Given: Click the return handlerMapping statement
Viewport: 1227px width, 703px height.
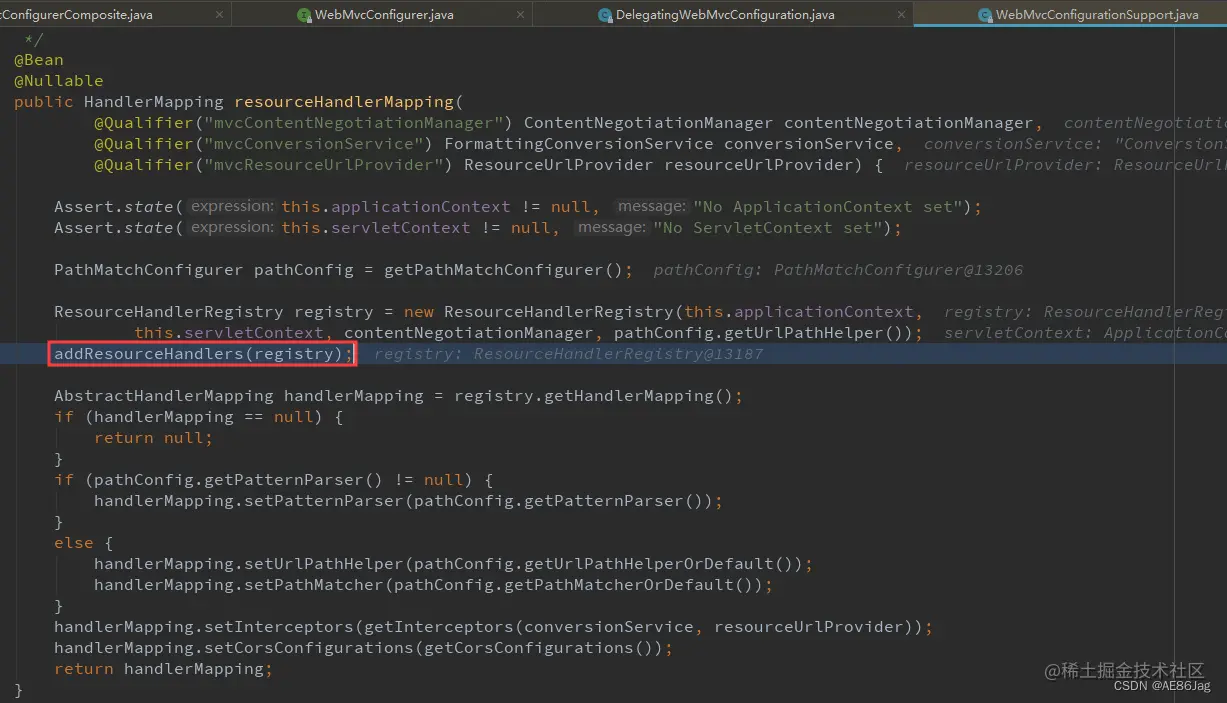Looking at the screenshot, I should tap(164, 669).
